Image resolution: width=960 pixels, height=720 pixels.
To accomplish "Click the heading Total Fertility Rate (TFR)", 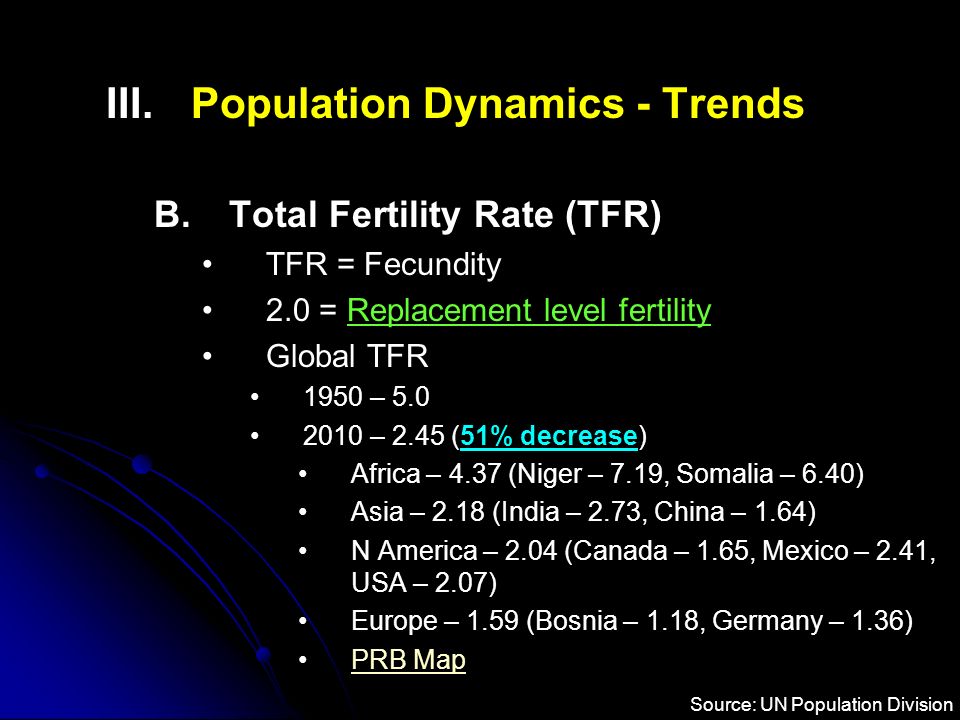I will coord(445,215).
